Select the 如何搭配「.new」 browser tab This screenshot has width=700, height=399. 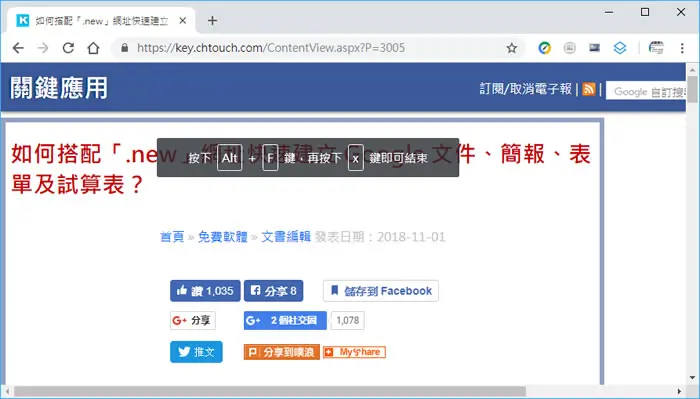(x=101, y=21)
